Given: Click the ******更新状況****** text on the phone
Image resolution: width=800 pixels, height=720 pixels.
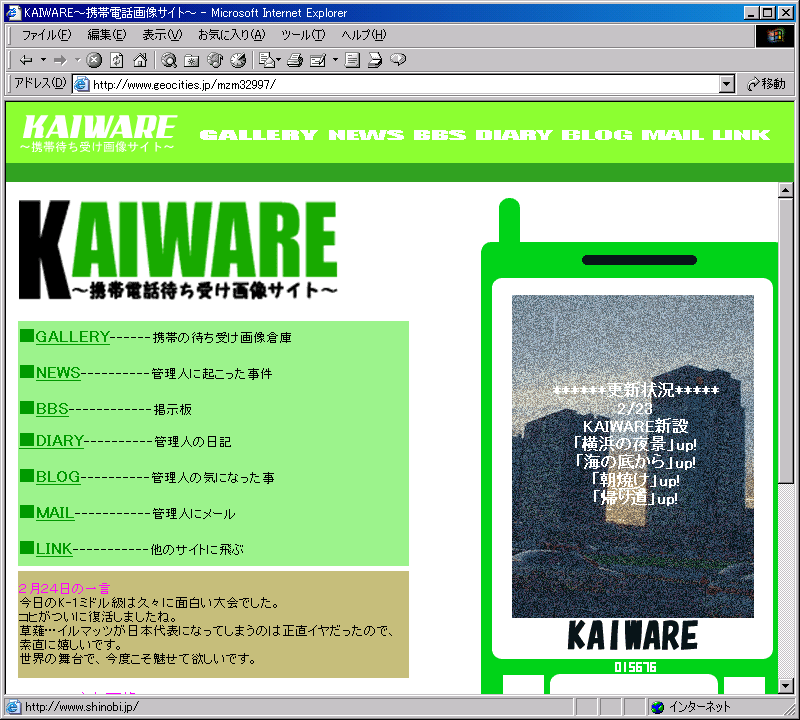Looking at the screenshot, I should 636,390.
